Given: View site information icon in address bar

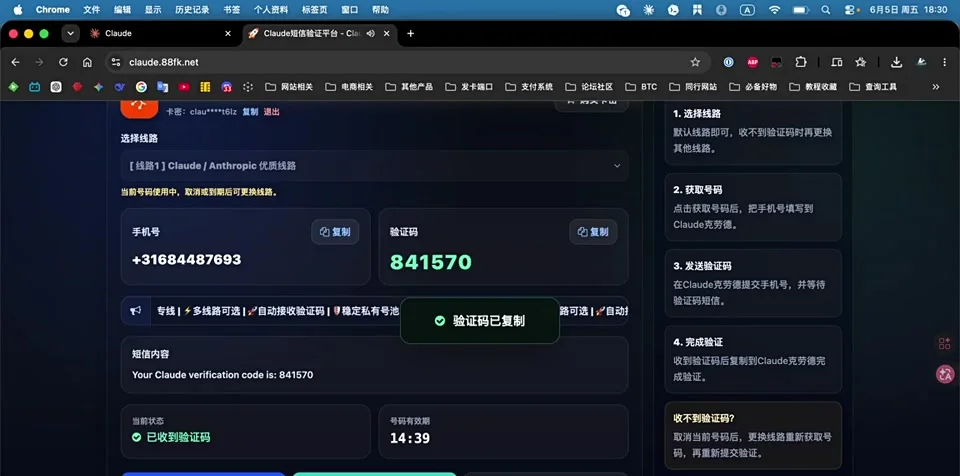Looking at the screenshot, I should click(x=116, y=62).
